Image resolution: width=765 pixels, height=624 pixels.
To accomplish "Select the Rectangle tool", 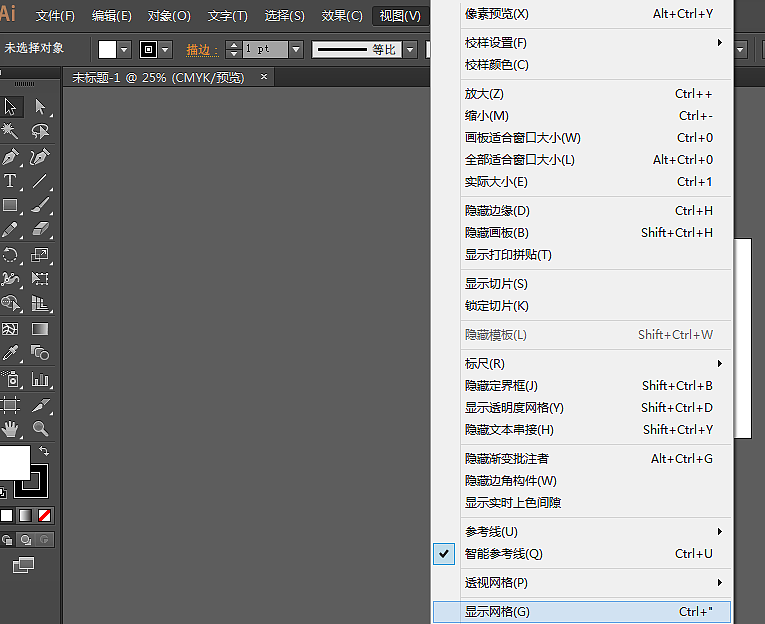I will pos(10,205).
